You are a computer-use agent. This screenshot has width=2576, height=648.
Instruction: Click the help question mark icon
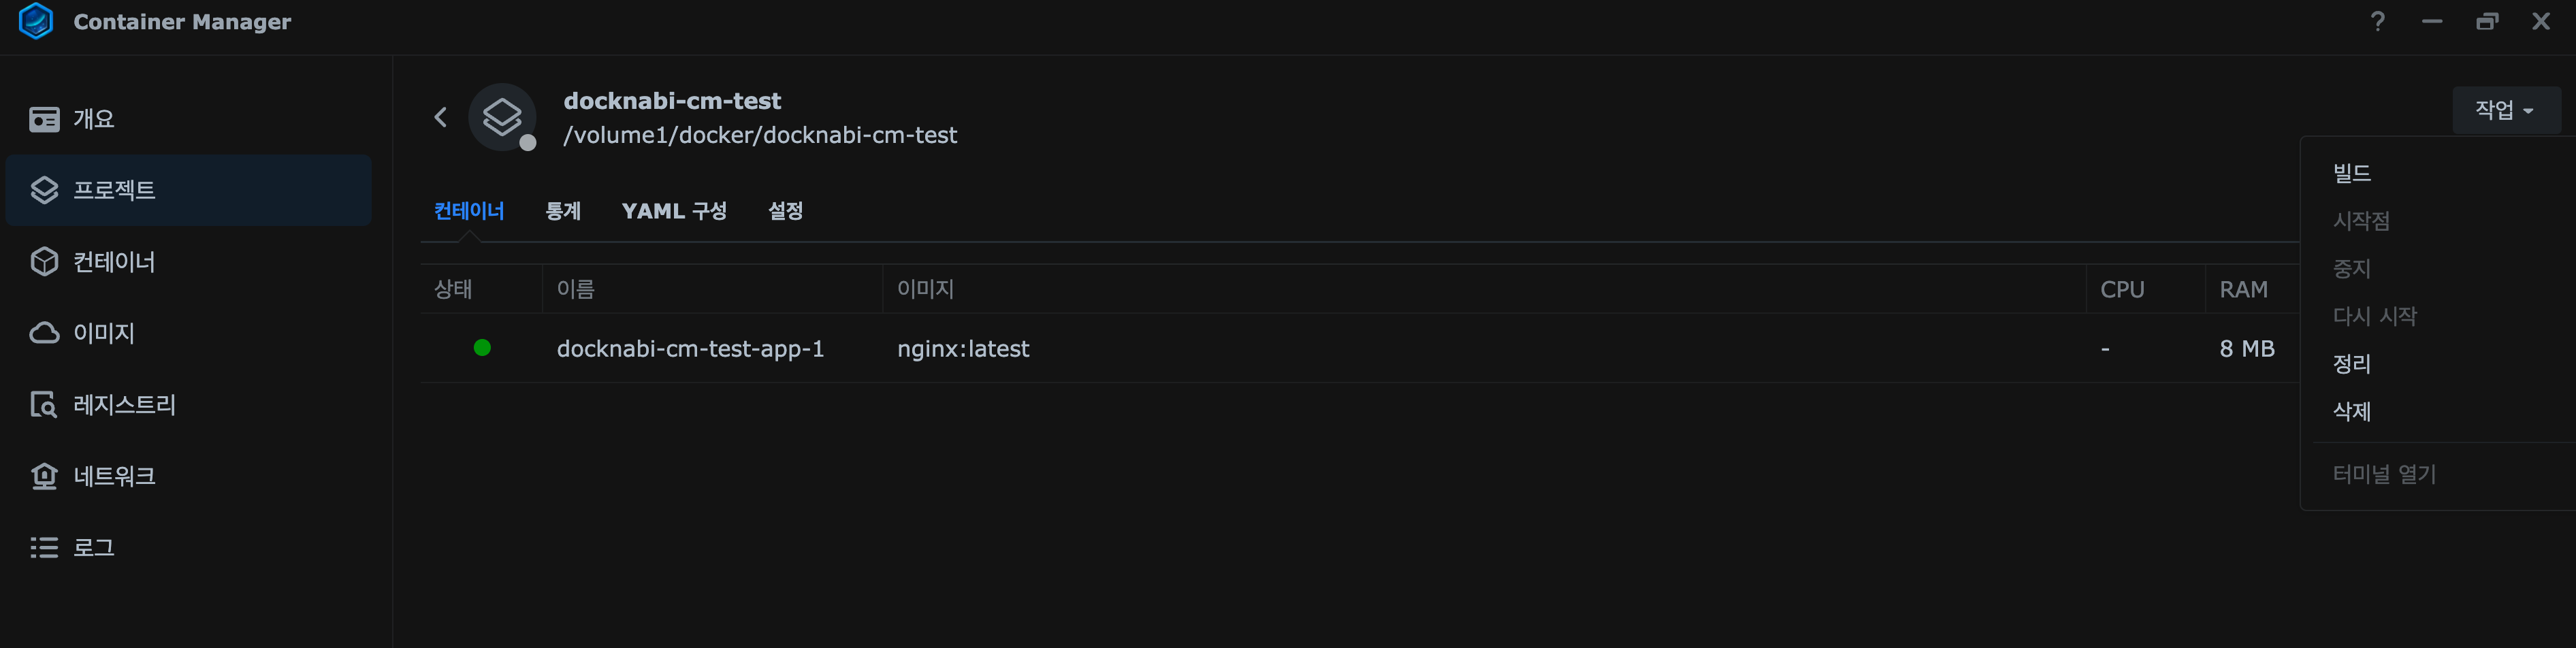tap(2377, 21)
